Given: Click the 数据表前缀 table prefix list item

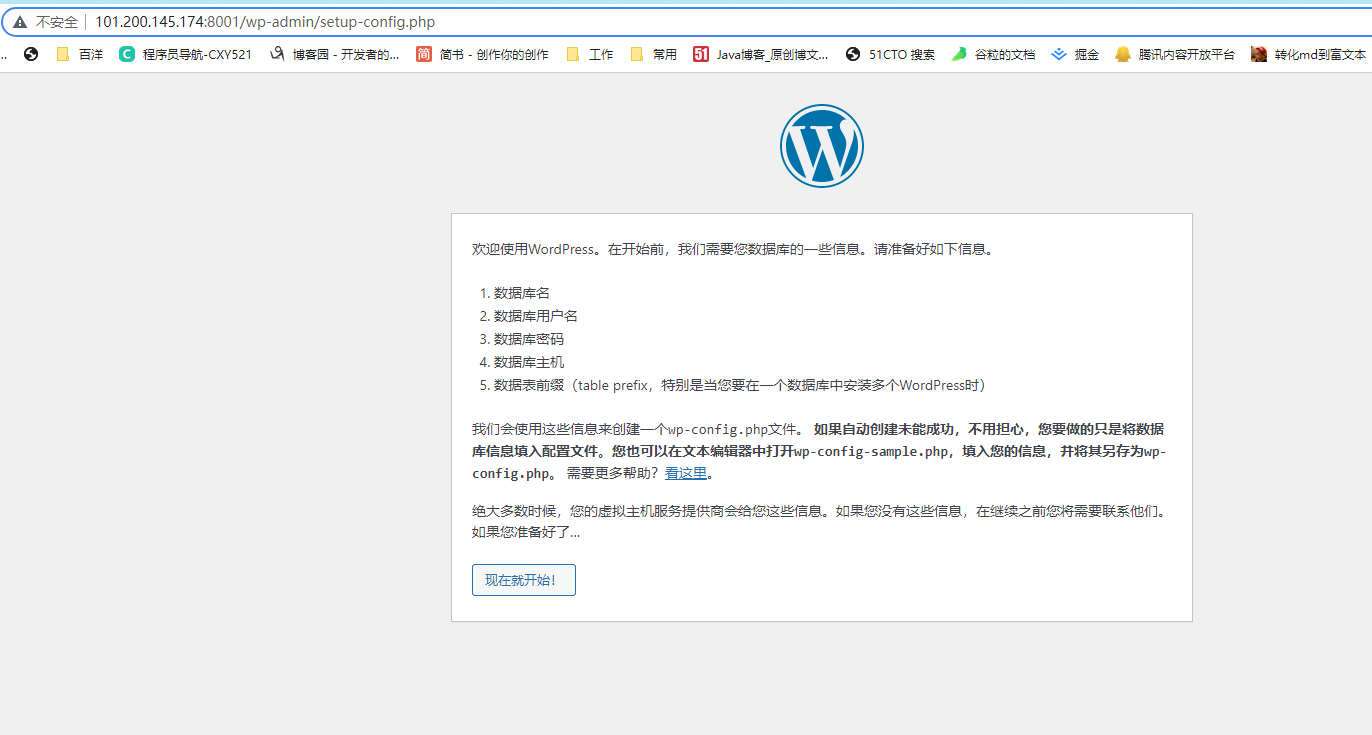Looking at the screenshot, I should tap(740, 385).
